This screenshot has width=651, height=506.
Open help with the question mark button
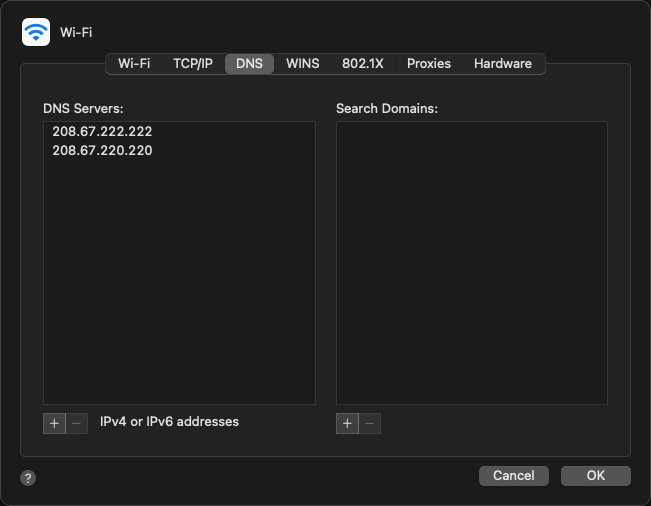pyautogui.click(x=28, y=478)
